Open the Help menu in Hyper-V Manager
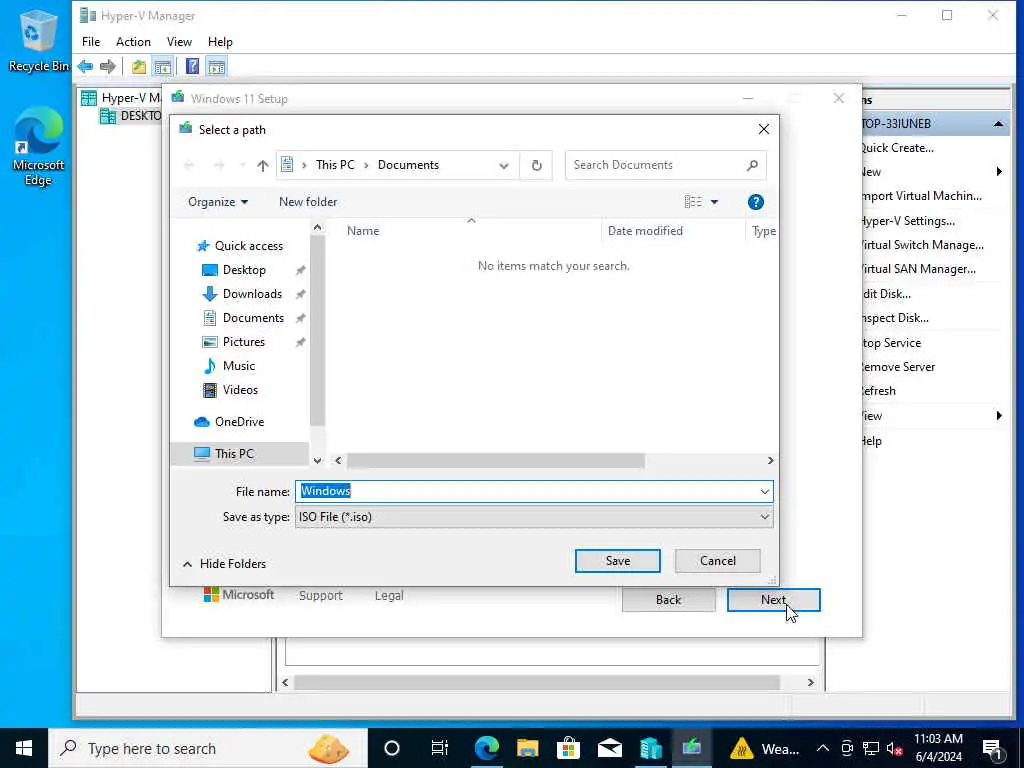This screenshot has width=1024, height=768. (220, 42)
